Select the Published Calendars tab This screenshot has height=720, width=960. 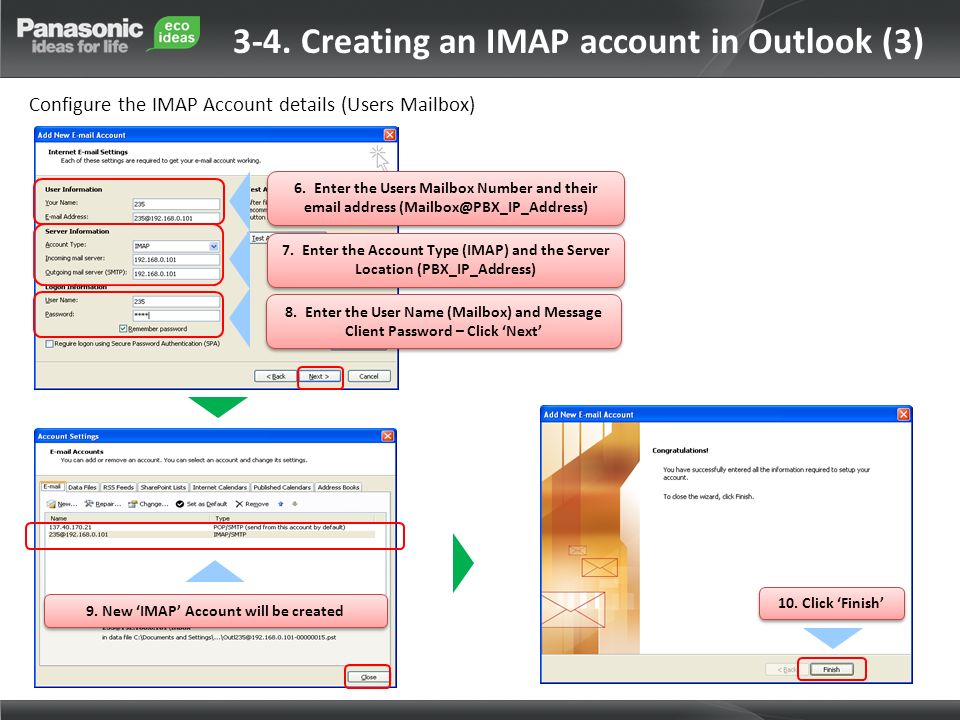click(282, 487)
